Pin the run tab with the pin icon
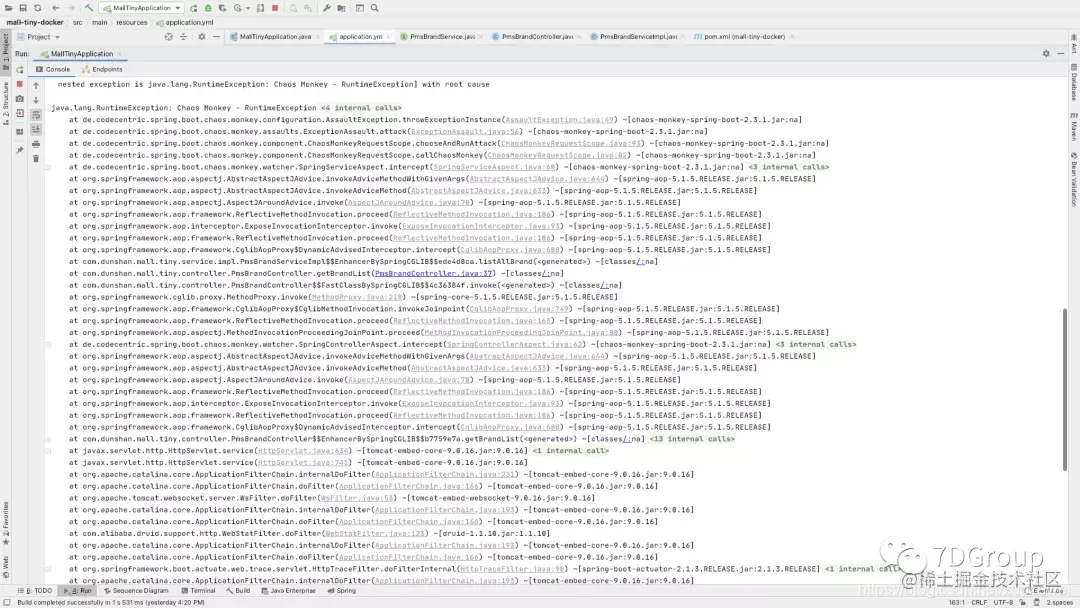The width and height of the screenshot is (1080, 608). point(19,149)
